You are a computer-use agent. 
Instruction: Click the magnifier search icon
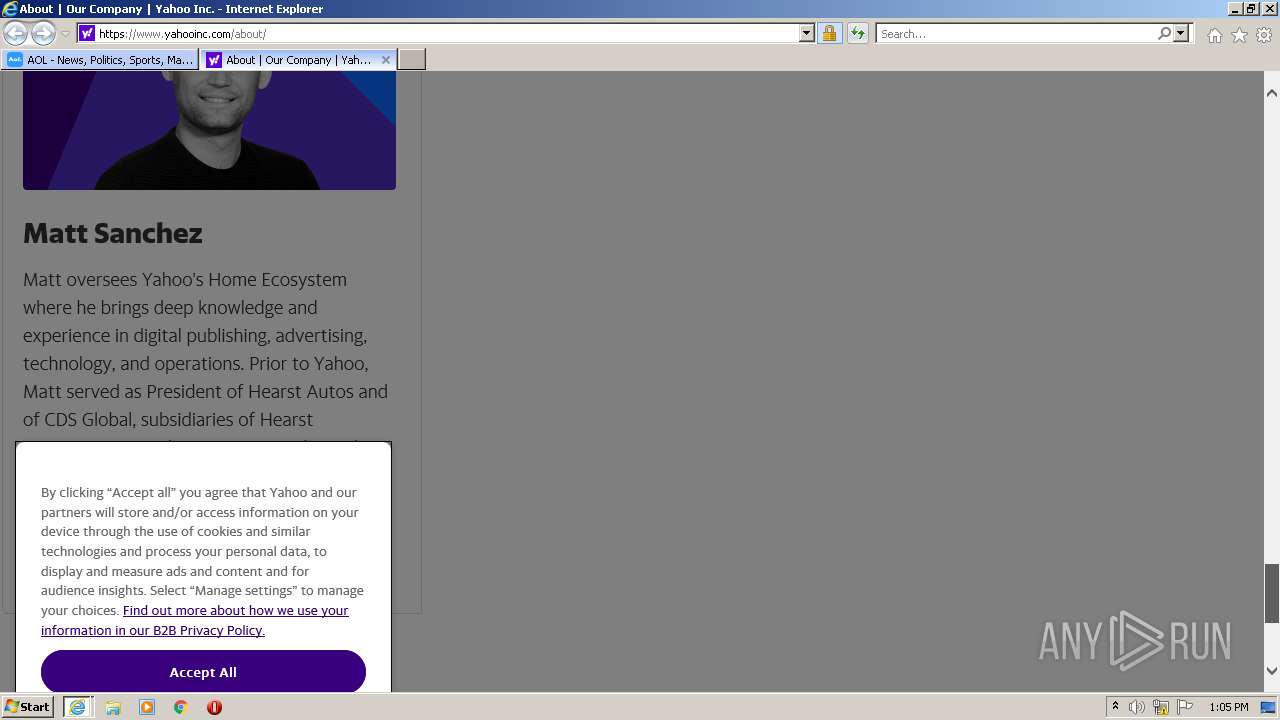click(x=1164, y=33)
